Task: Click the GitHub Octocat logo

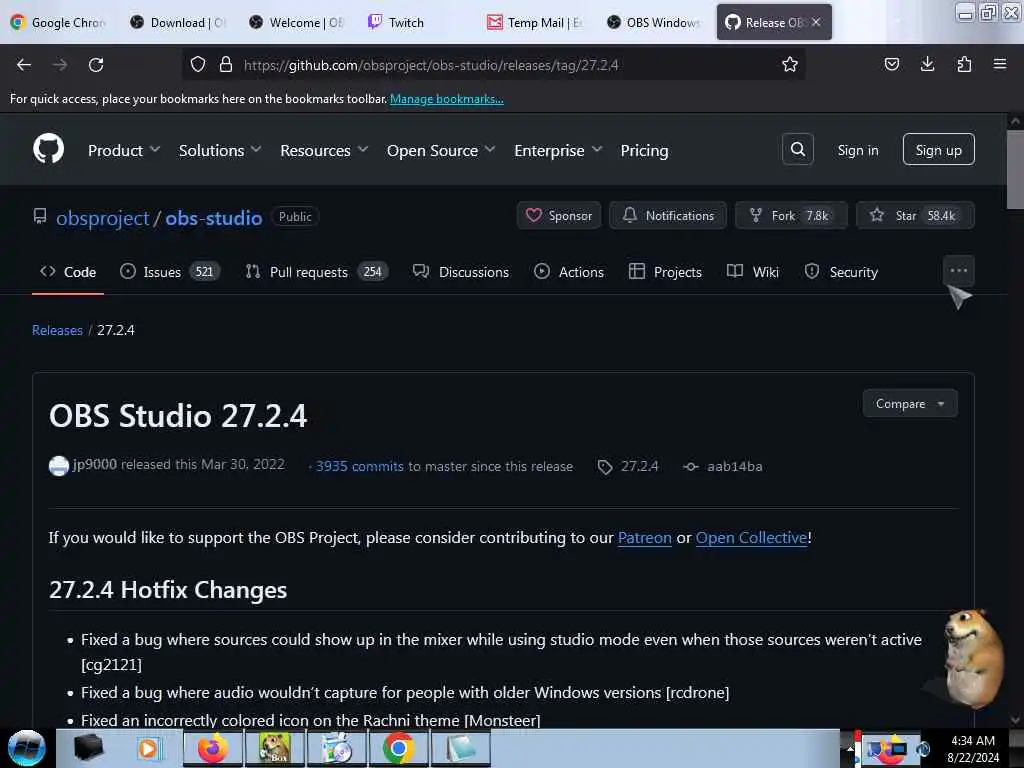Action: (48, 149)
